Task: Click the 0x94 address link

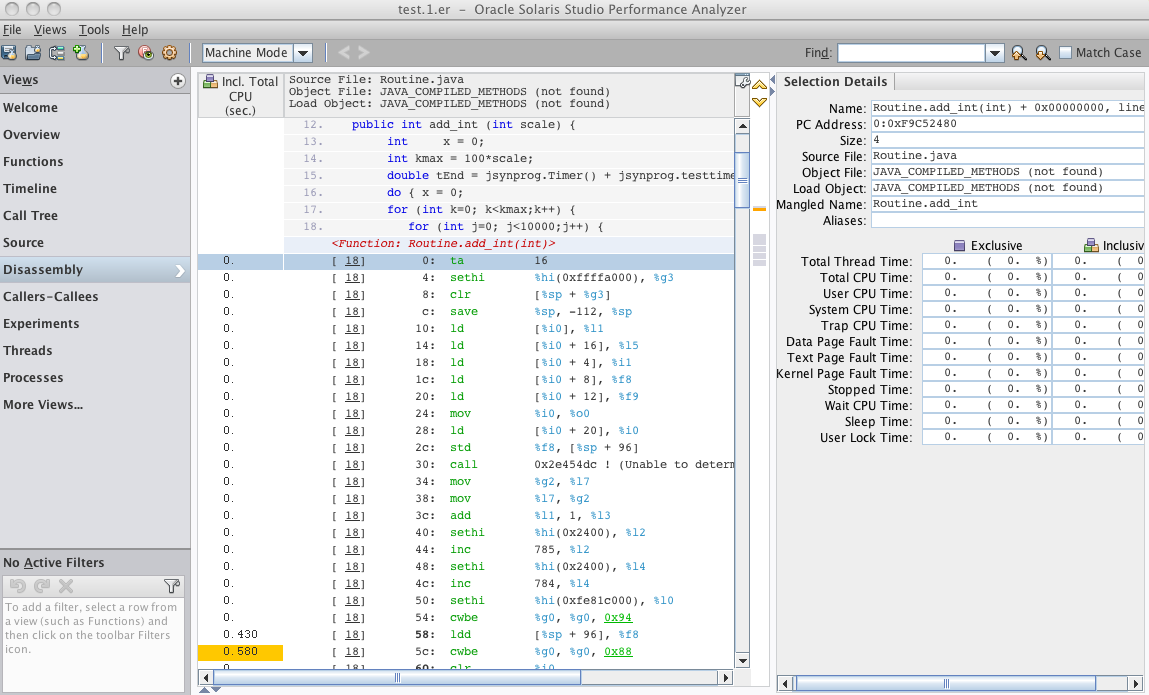Action: (618, 617)
